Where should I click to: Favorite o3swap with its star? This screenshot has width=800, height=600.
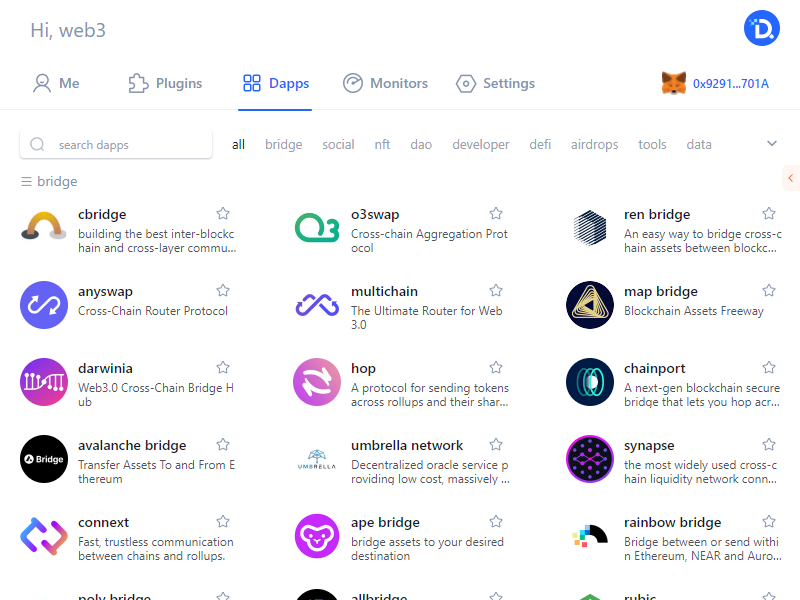click(x=496, y=213)
